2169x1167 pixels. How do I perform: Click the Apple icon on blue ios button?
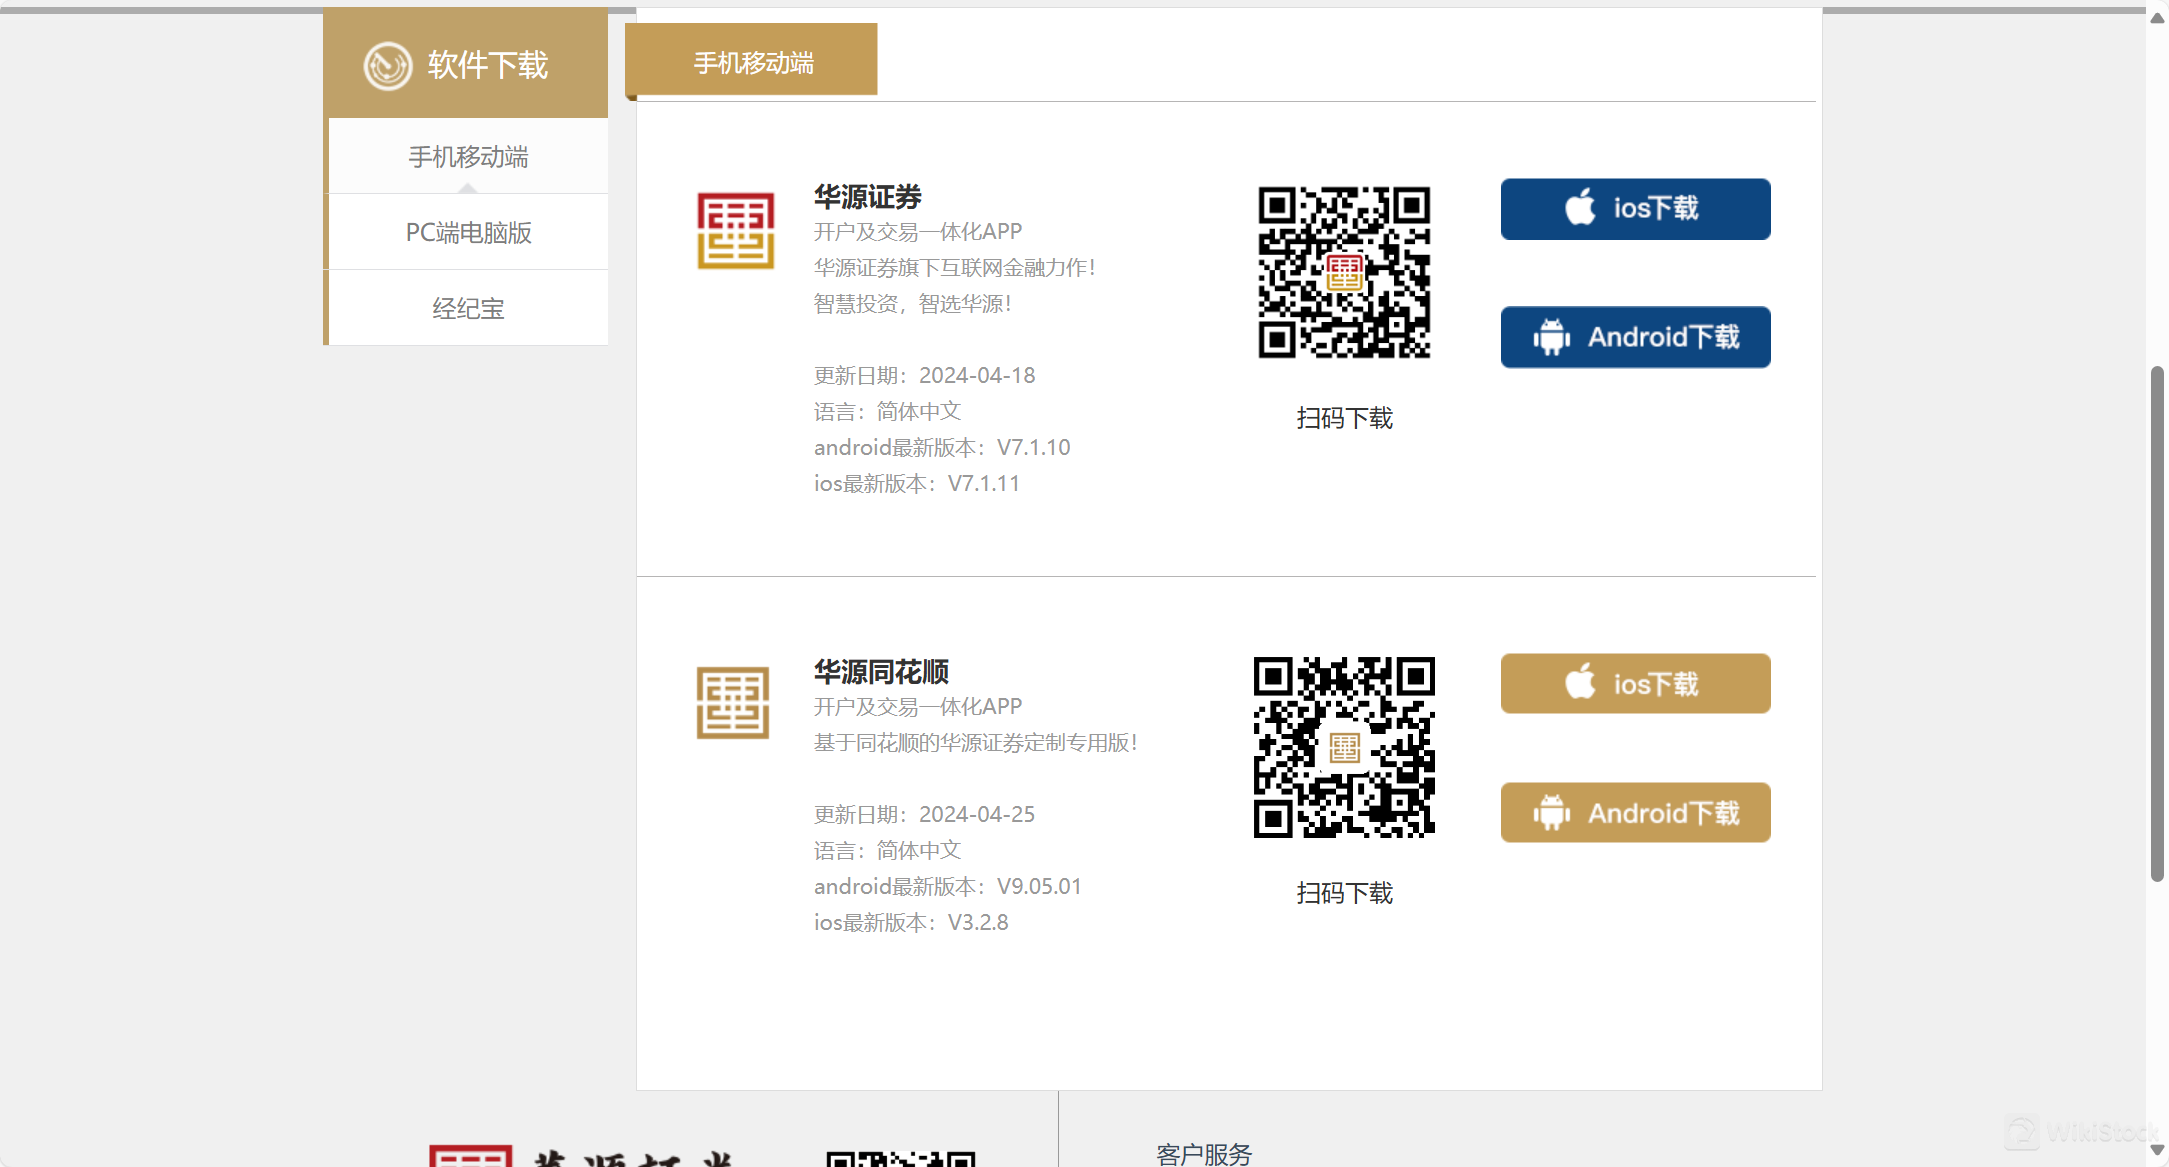click(1580, 207)
